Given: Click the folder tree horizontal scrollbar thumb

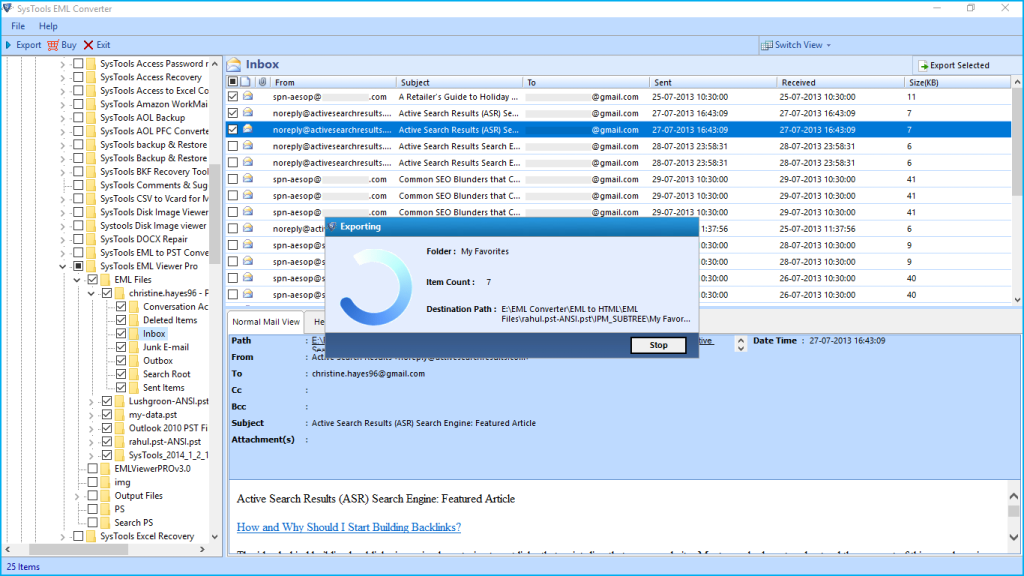Looking at the screenshot, I should pos(78,550).
